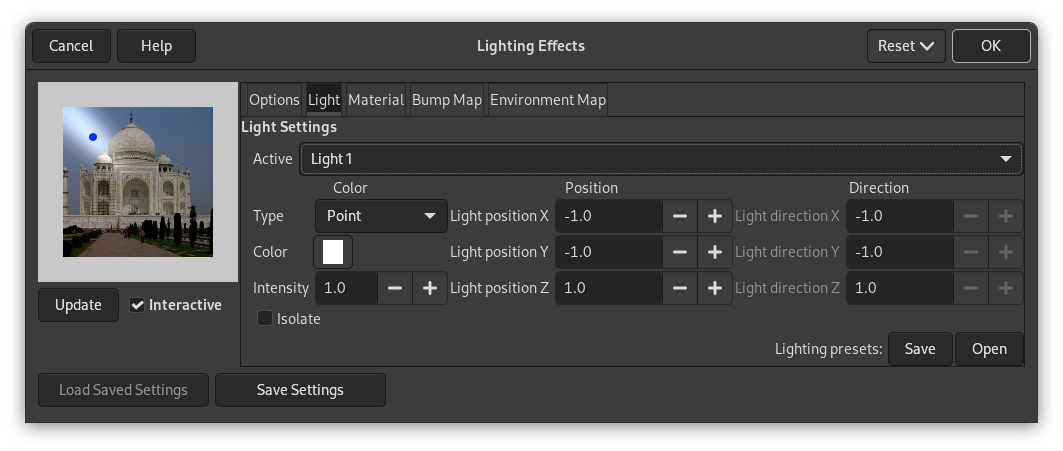Screen dimensions: 1063x451
Task: Click the blue light marker in preview
Action: [93, 137]
